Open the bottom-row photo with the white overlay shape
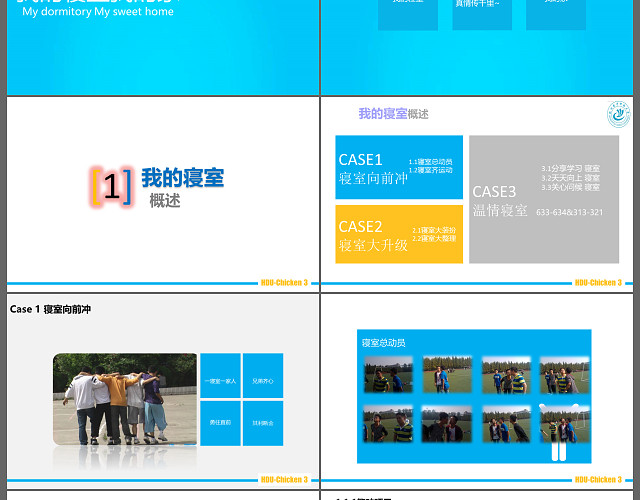640x500 pixels. pos(564,424)
